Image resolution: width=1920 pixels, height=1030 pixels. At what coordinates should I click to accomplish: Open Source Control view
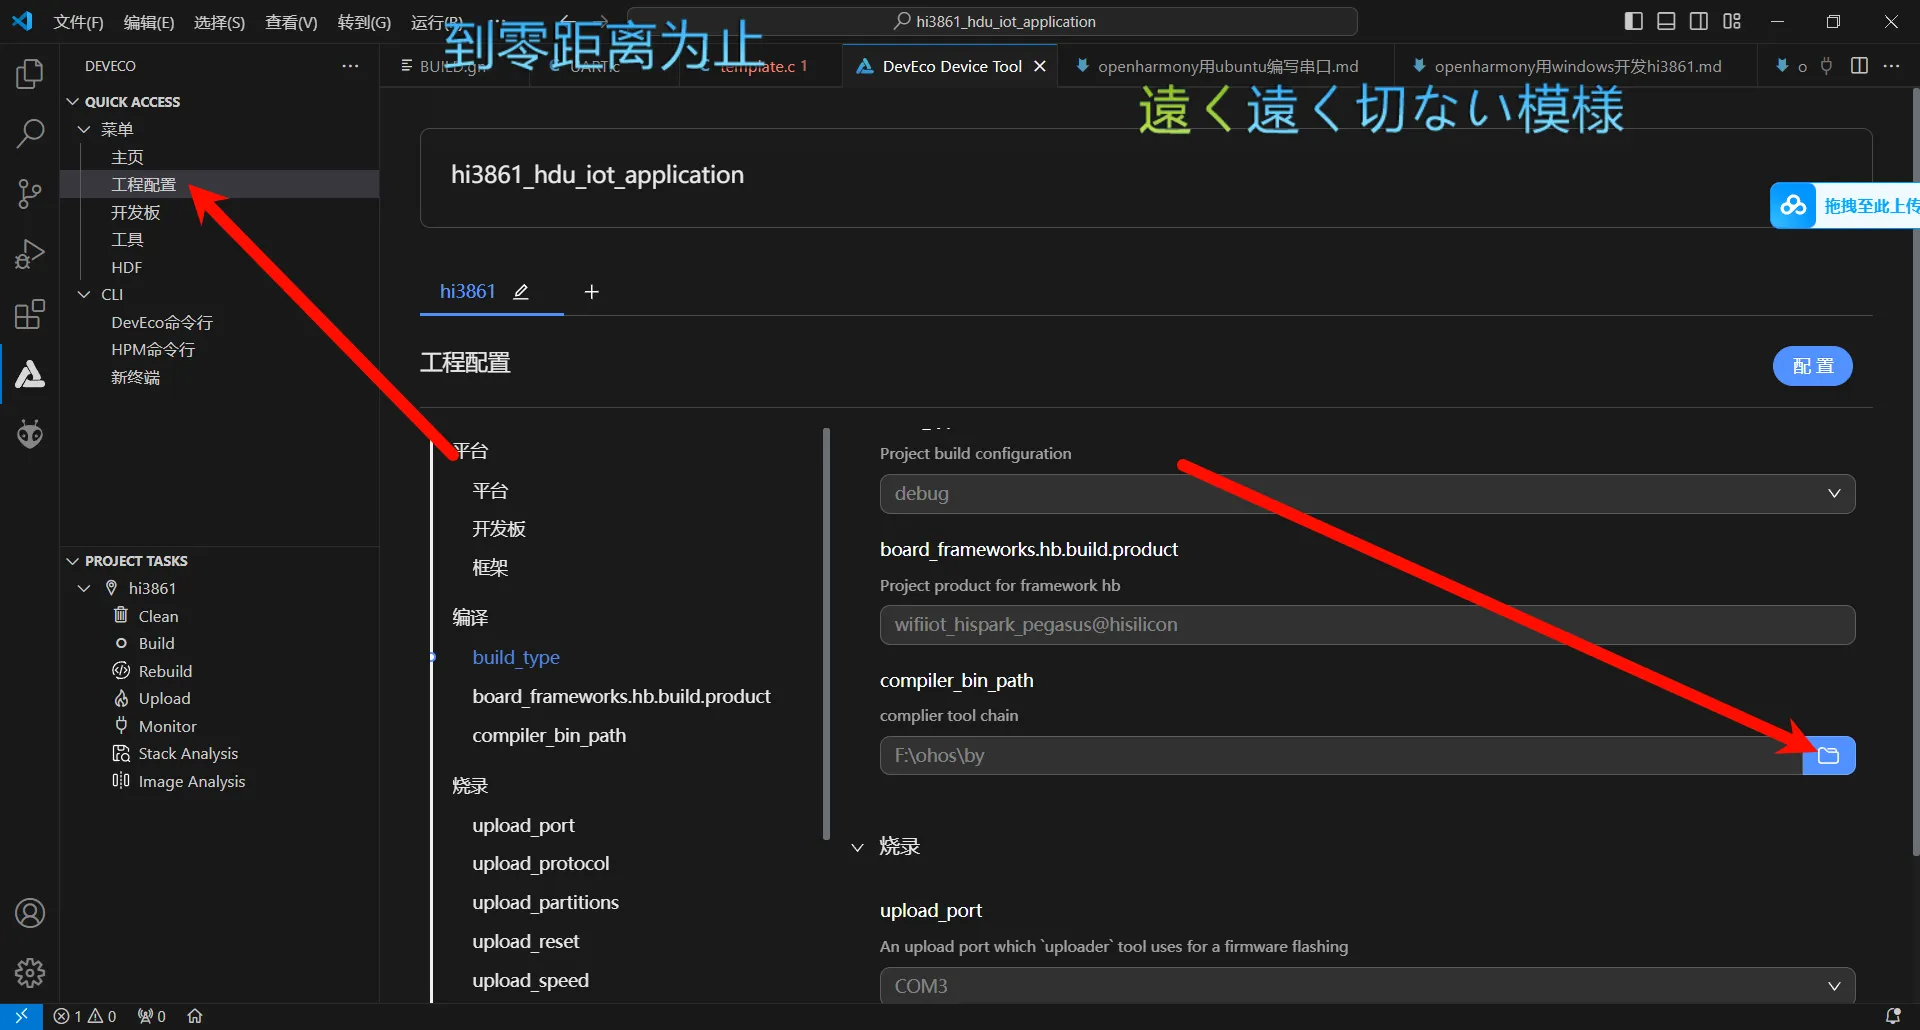[x=30, y=193]
